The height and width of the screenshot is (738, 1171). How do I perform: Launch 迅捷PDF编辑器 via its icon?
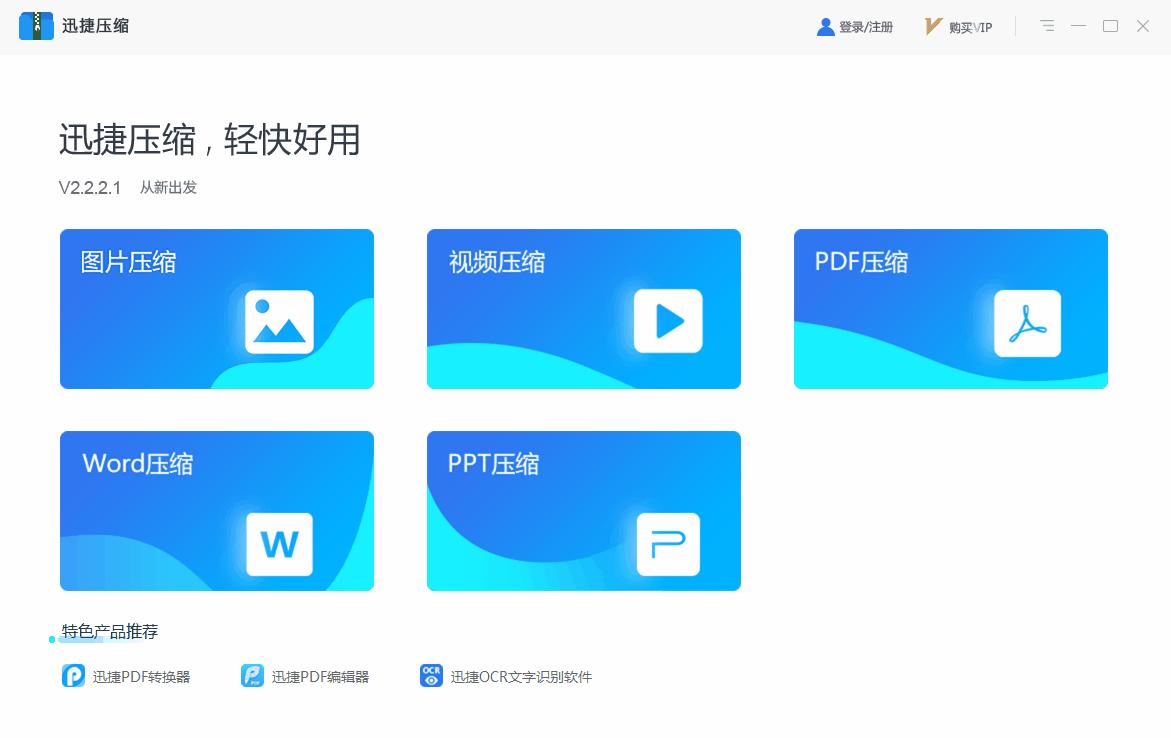(x=250, y=676)
